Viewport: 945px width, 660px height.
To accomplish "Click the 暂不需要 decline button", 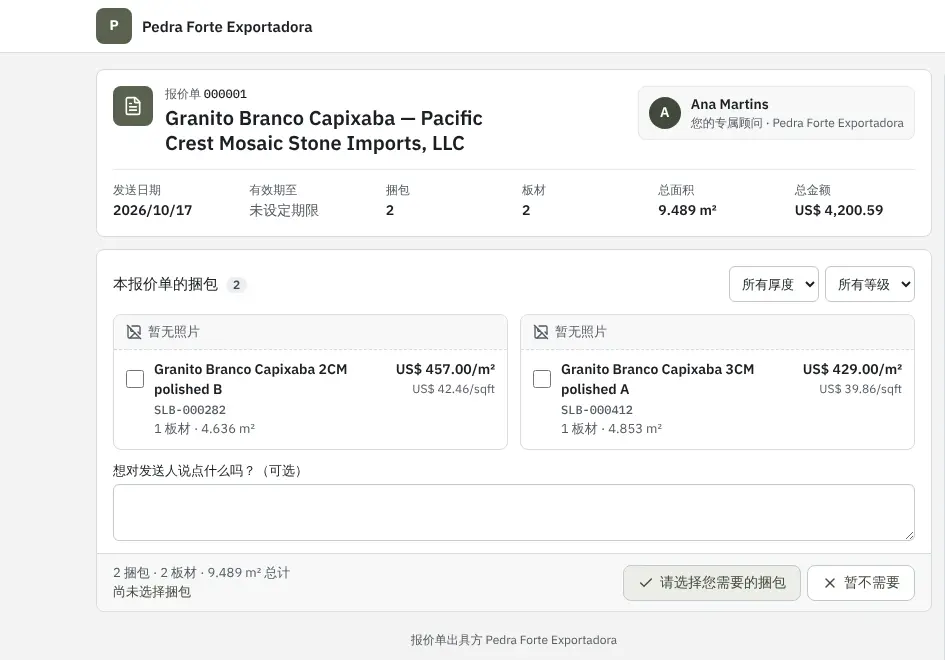I will click(x=861, y=583).
